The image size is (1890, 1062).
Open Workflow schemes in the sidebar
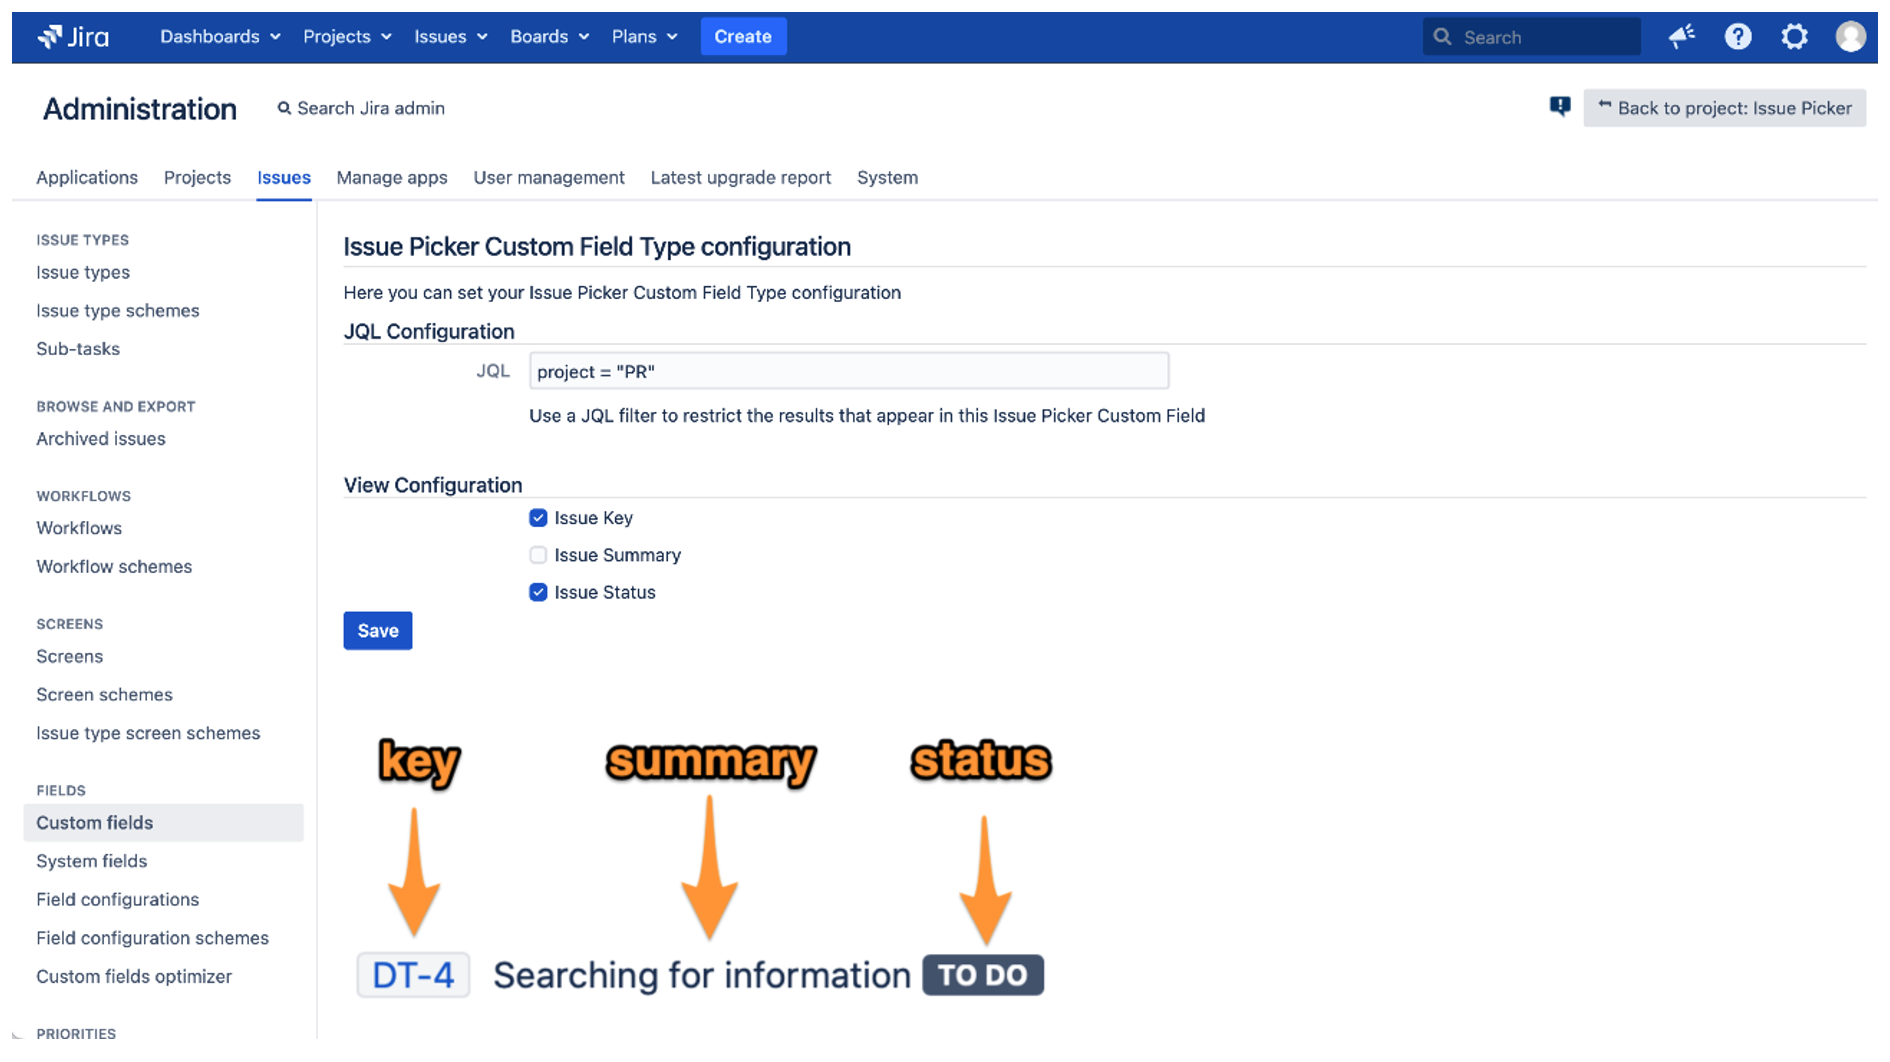coord(114,567)
